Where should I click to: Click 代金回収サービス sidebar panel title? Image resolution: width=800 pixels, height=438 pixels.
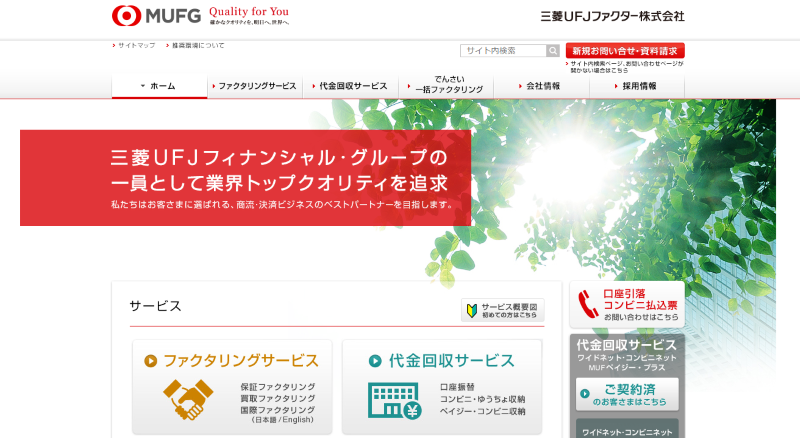627,345
